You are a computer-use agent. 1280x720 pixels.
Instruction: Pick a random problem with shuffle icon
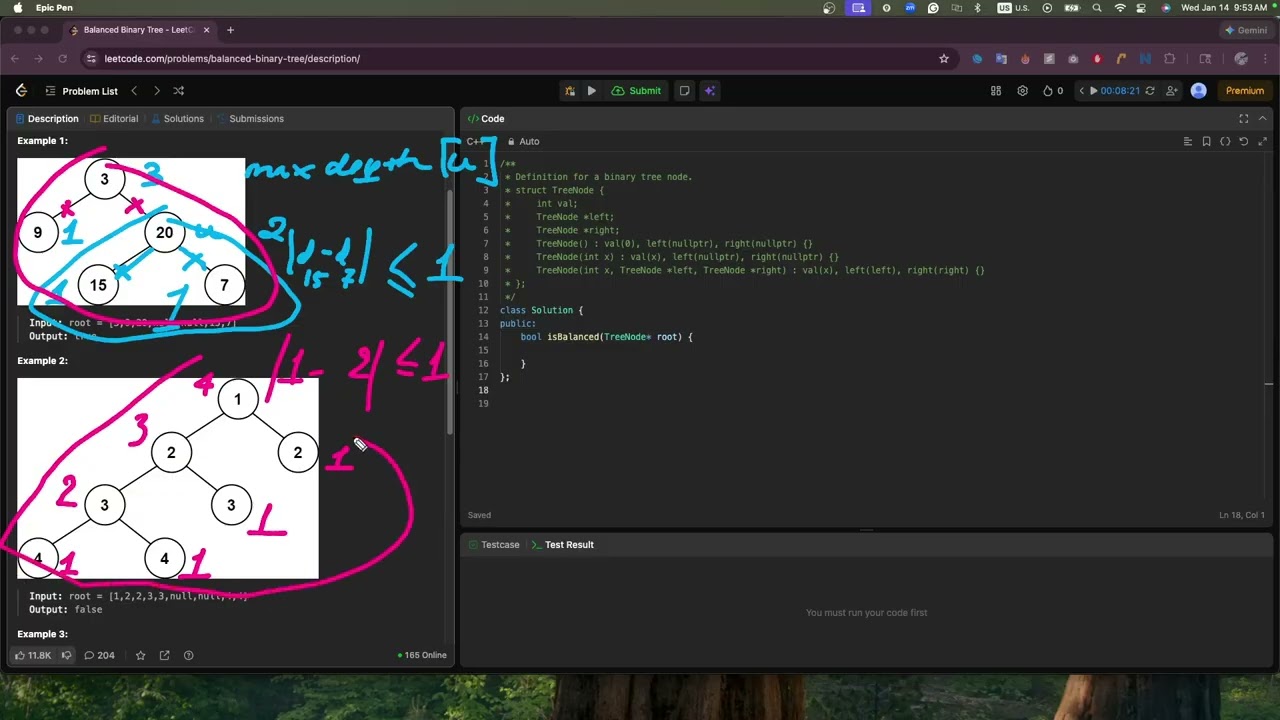(x=178, y=91)
